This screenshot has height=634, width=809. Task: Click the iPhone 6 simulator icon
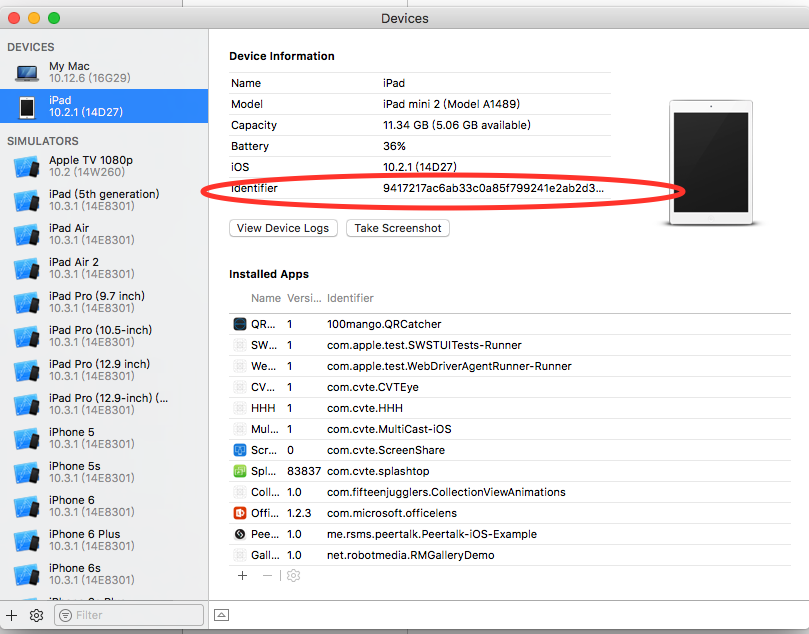27,507
